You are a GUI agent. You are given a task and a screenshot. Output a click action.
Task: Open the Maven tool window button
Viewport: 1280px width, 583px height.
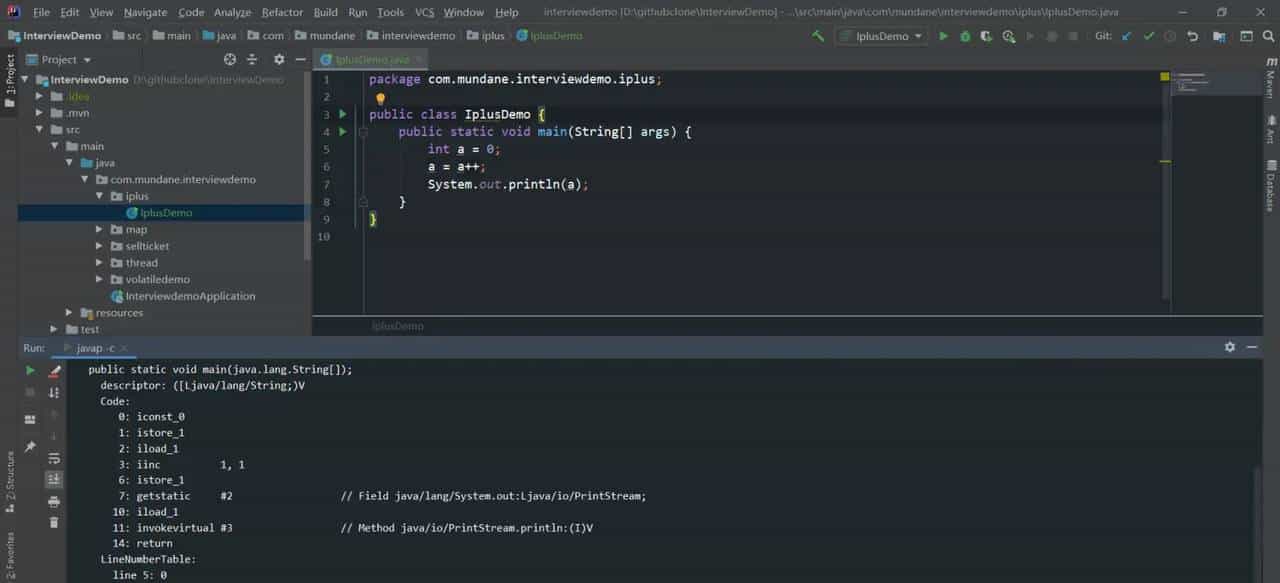click(1270, 78)
